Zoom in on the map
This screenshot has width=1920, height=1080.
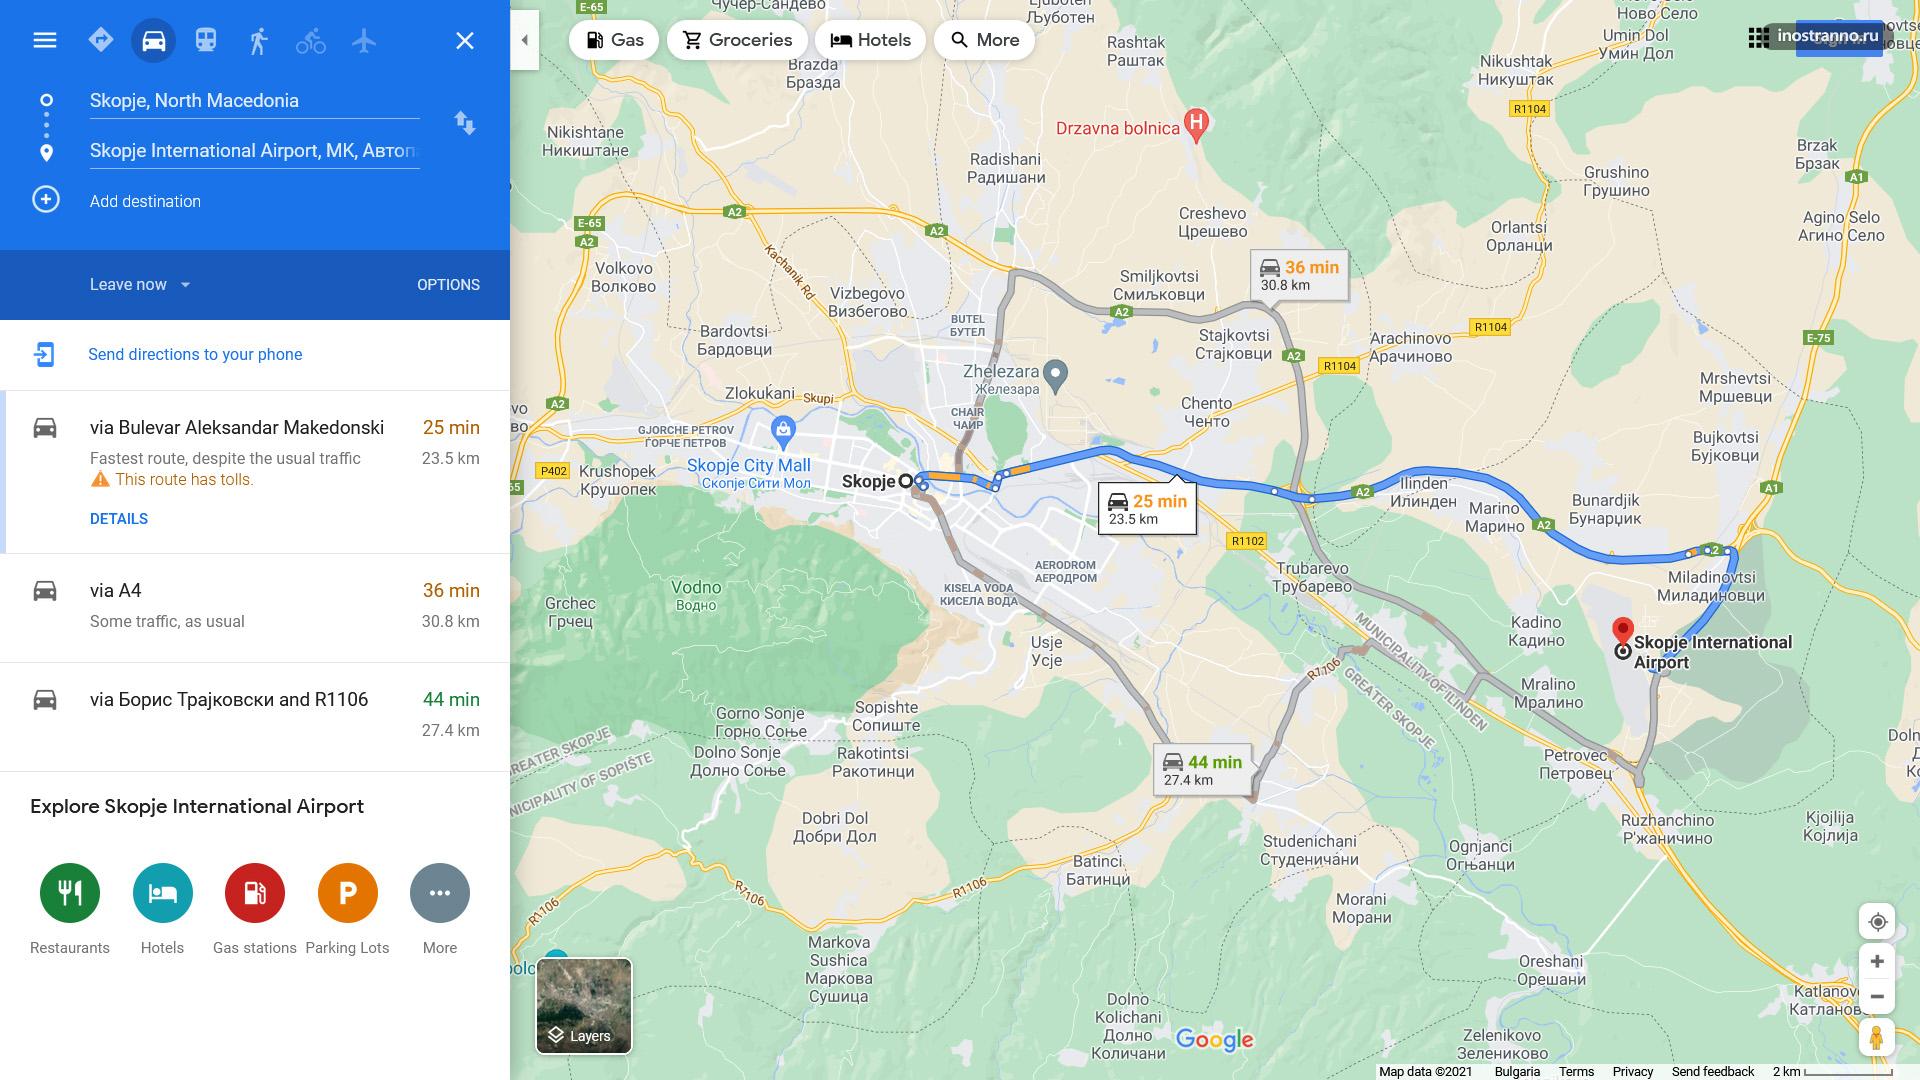point(1877,961)
